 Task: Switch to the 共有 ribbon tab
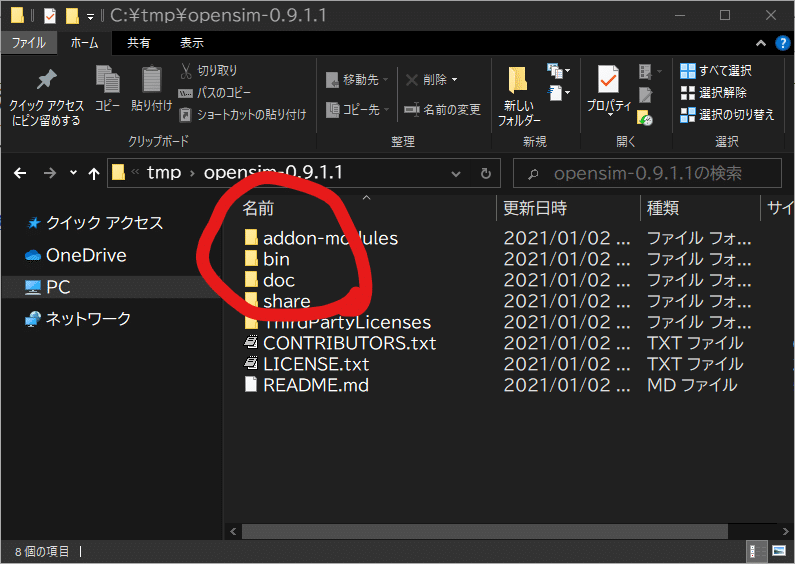click(138, 43)
